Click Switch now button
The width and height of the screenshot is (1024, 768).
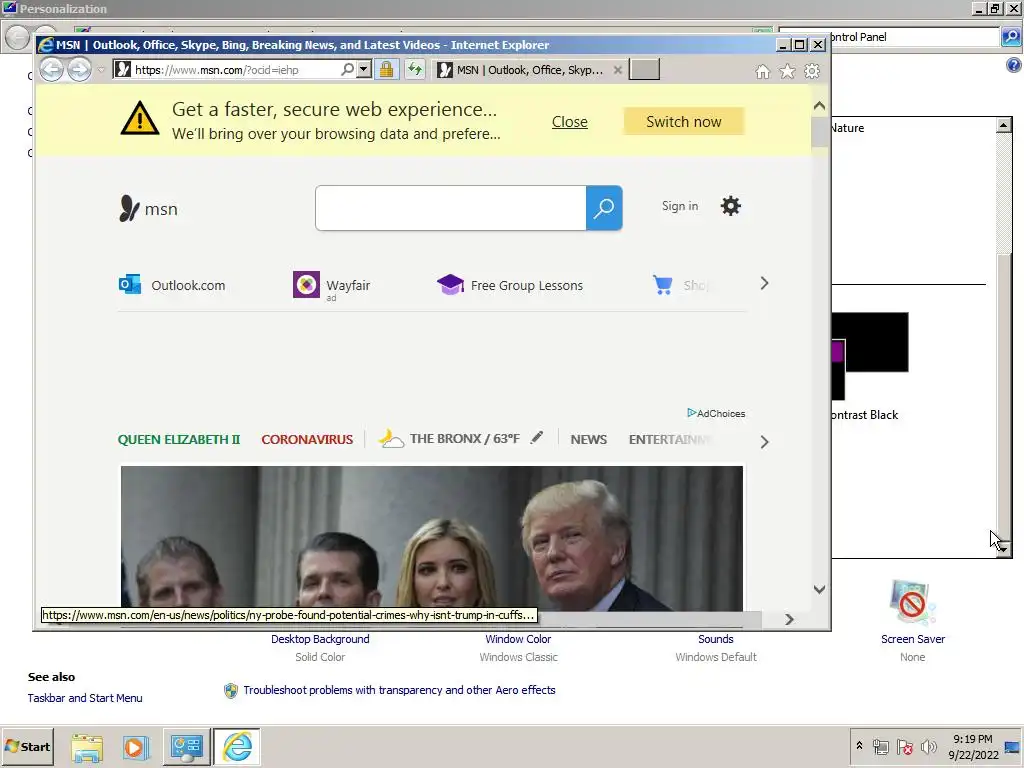point(684,121)
